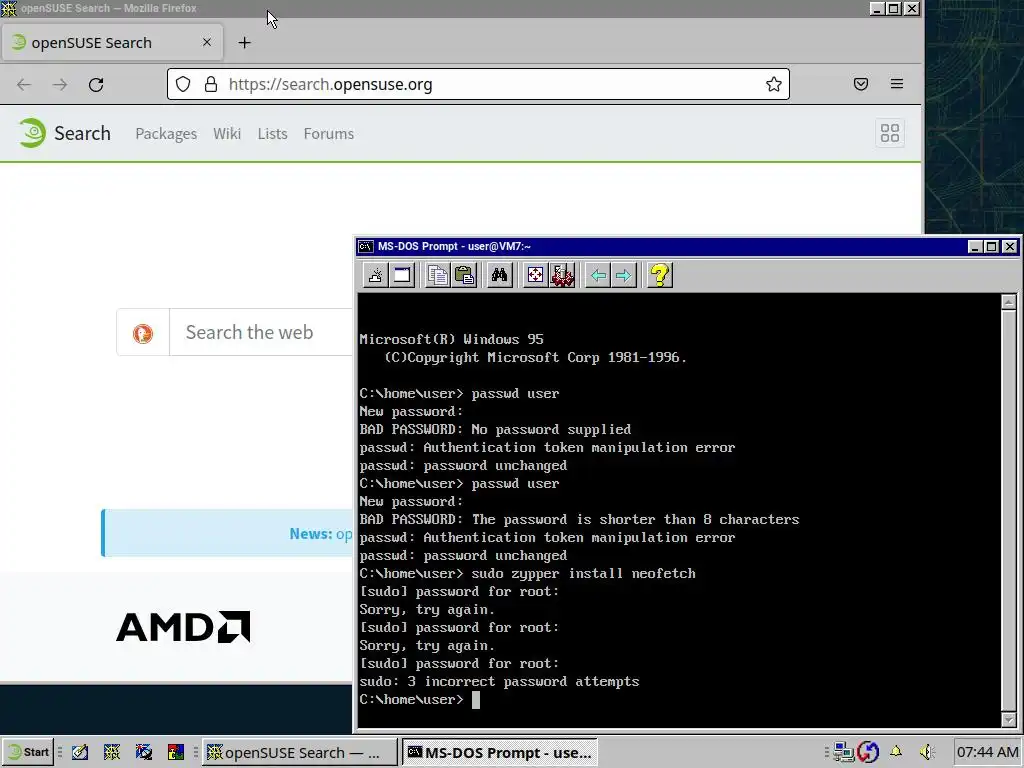Click the speaker volume tray icon
Screen dimensions: 1024x768
(927, 752)
